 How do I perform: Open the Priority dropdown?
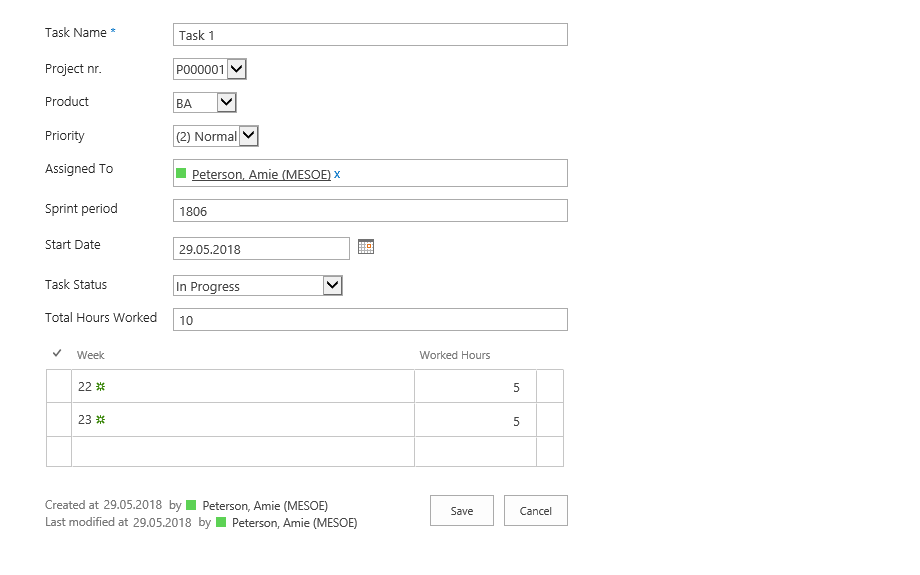(x=249, y=136)
